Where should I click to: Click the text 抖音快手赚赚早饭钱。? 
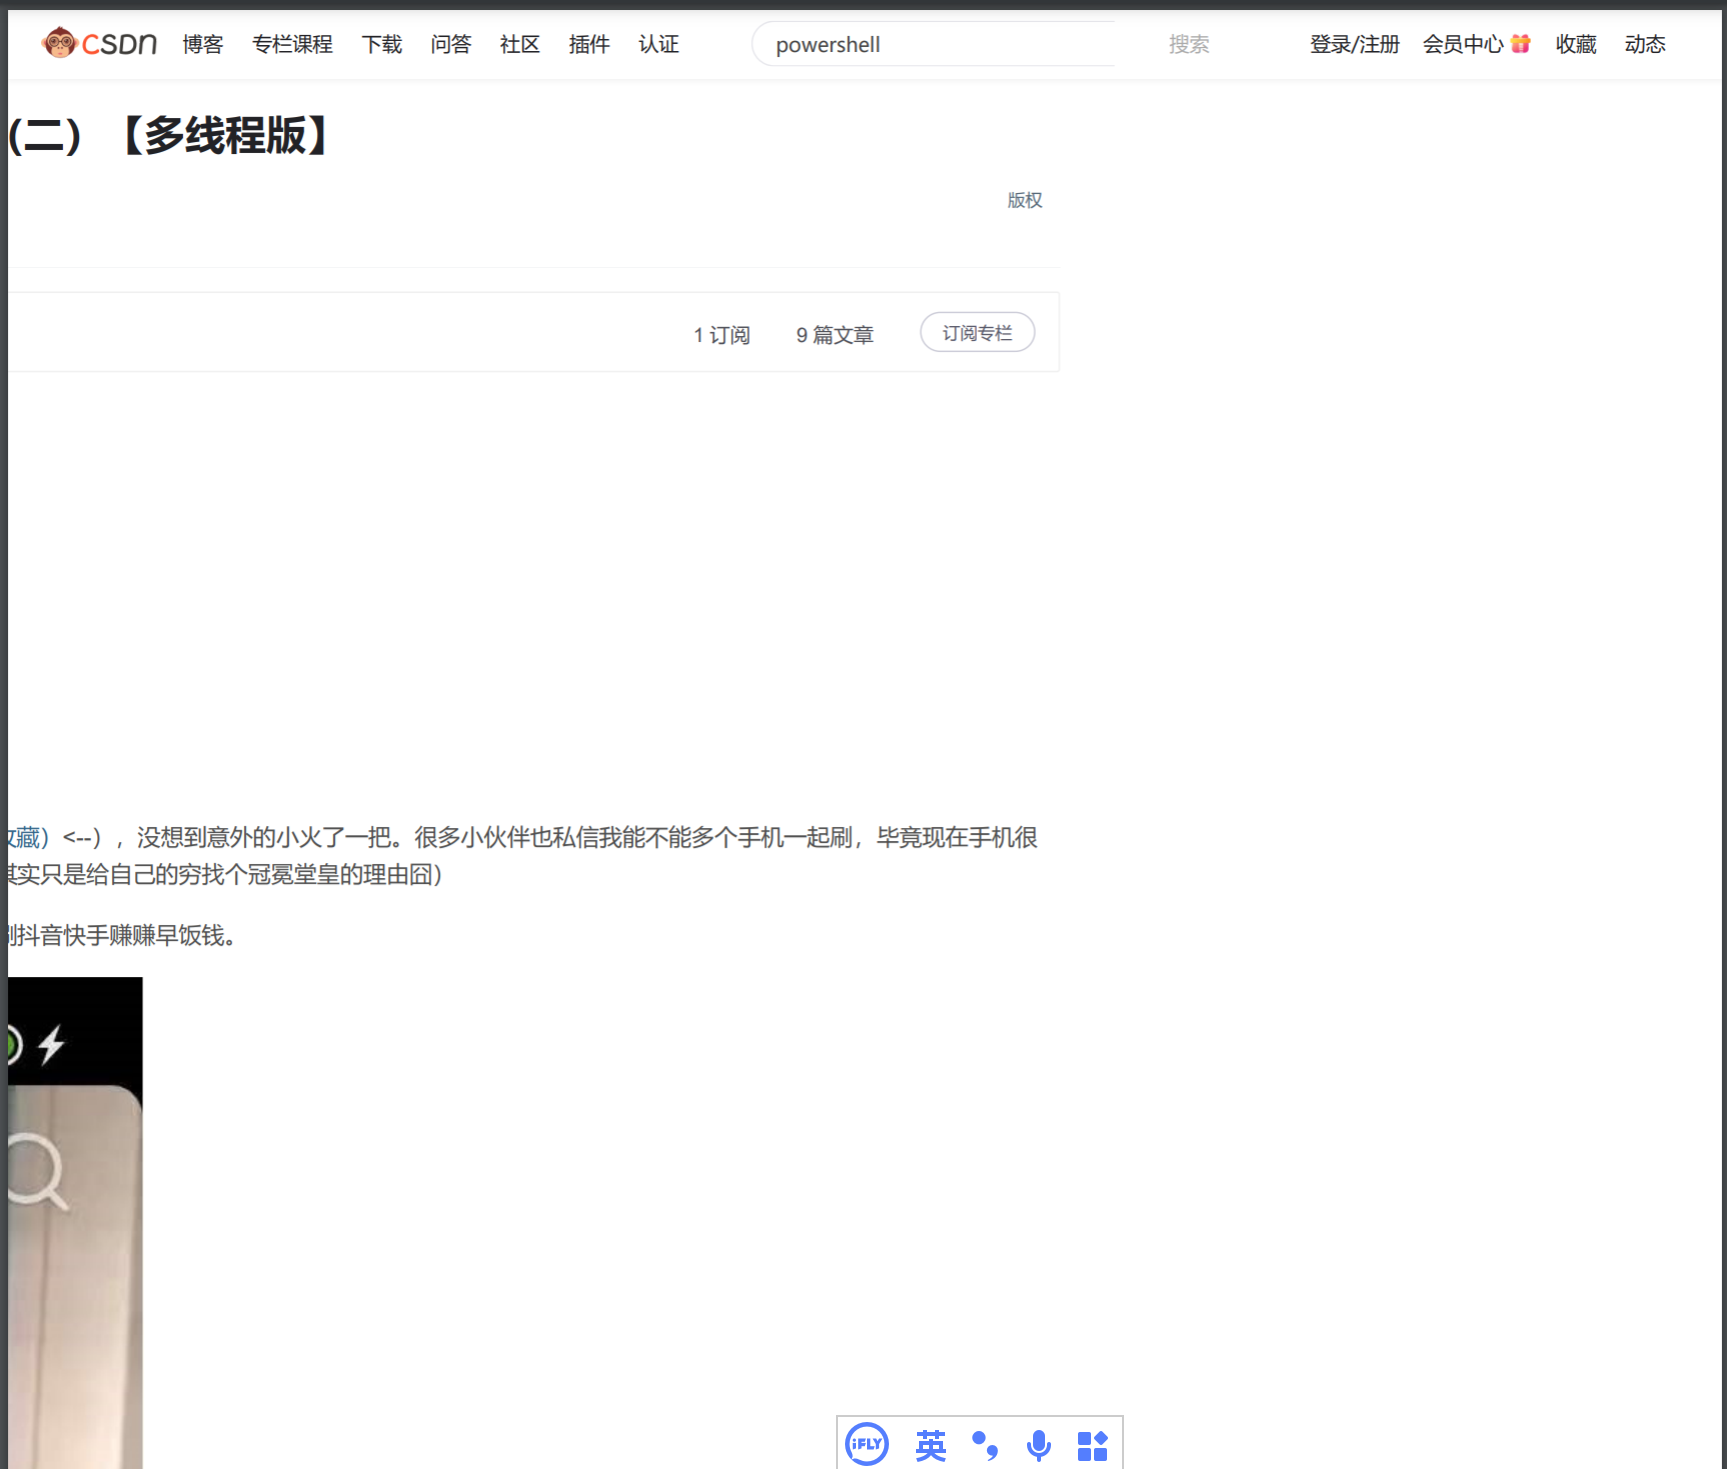(126, 935)
